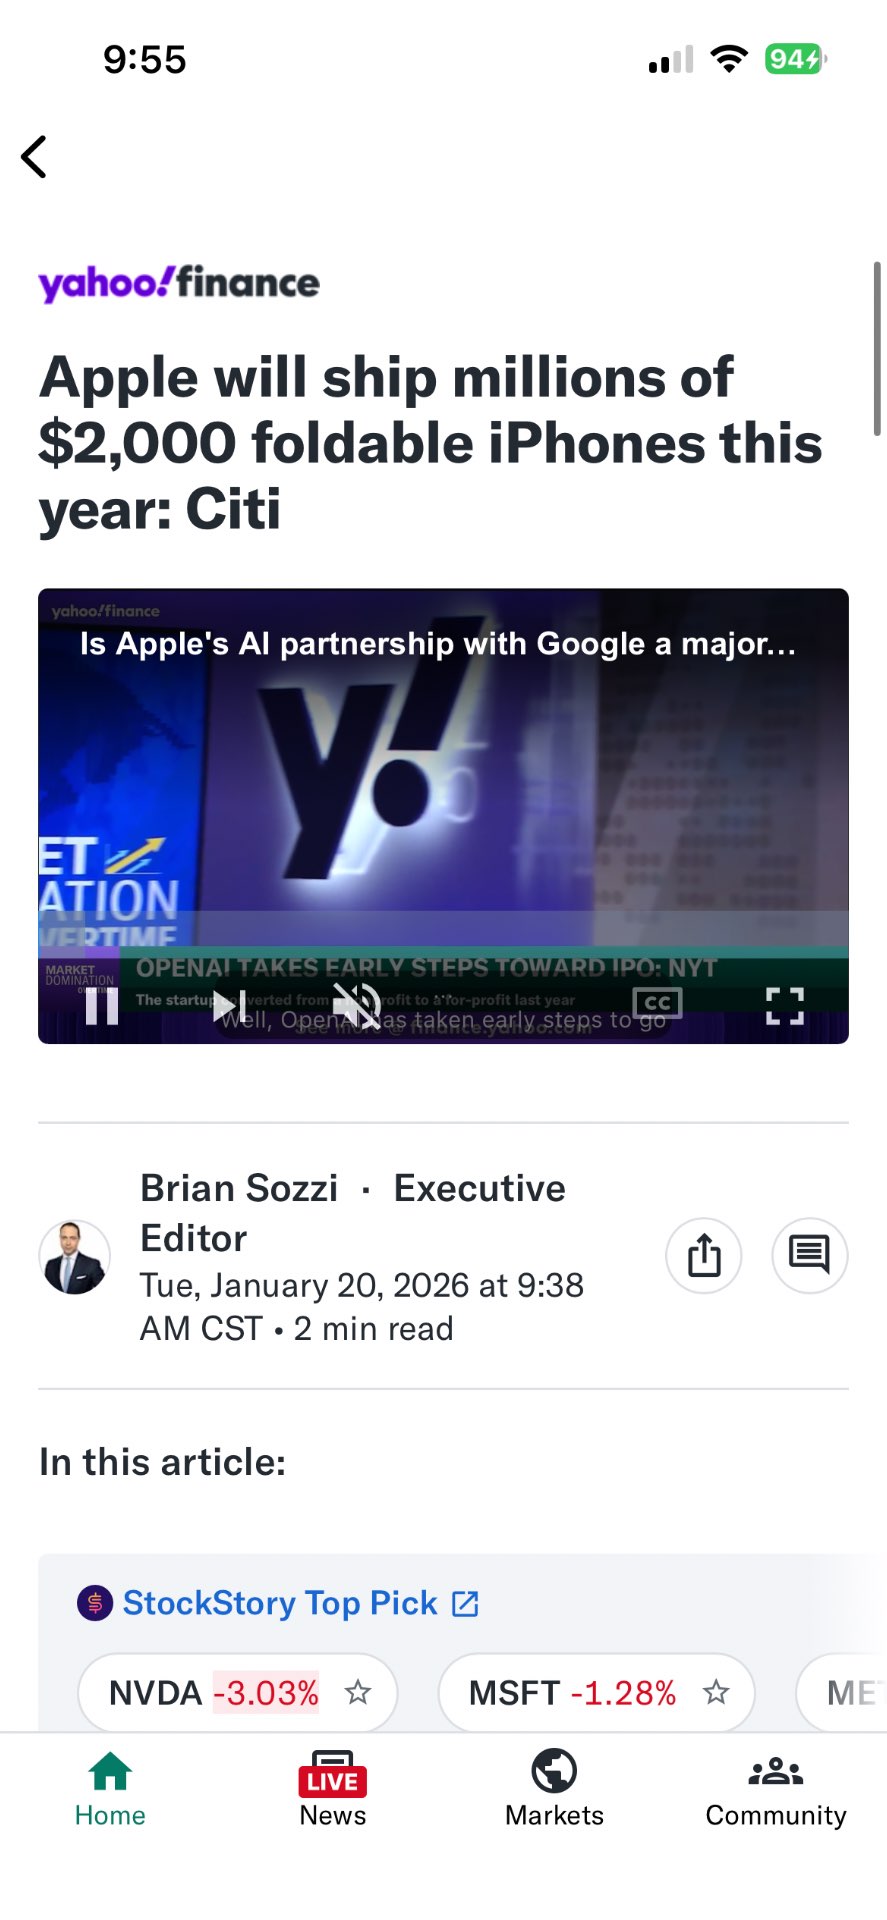Screen dimensions: 887x1920
Task: Tap the Yahoo Finance logo
Action: (x=179, y=283)
